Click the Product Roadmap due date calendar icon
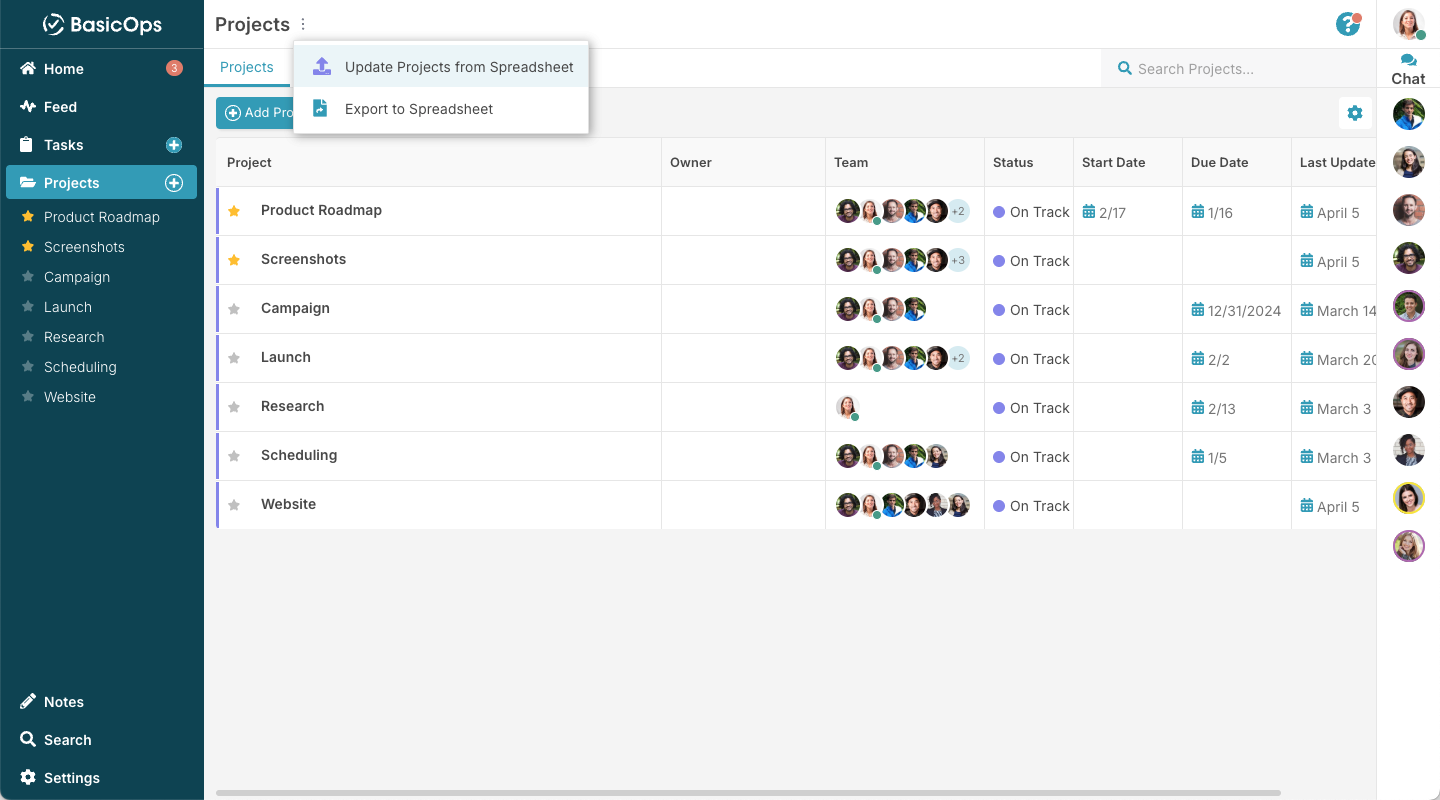Viewport: 1440px width, 800px height. tap(1198, 212)
